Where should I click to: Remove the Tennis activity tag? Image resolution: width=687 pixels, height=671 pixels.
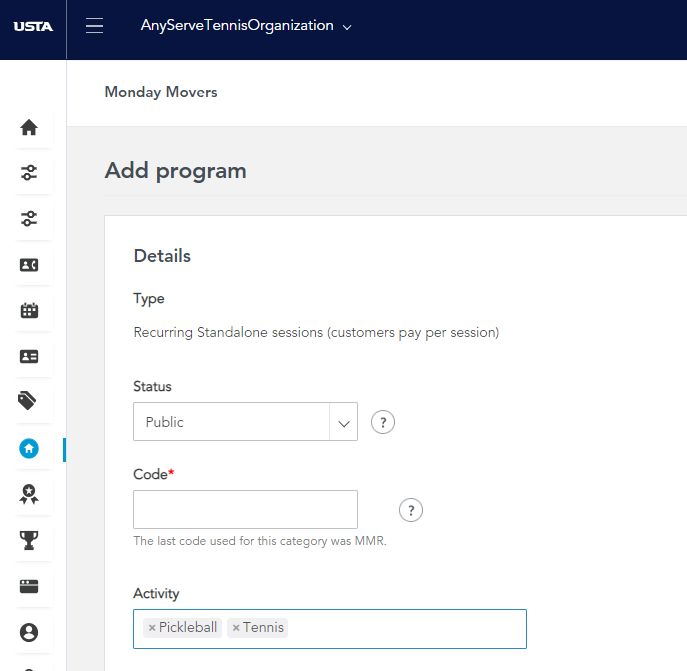pyautogui.click(x=236, y=628)
